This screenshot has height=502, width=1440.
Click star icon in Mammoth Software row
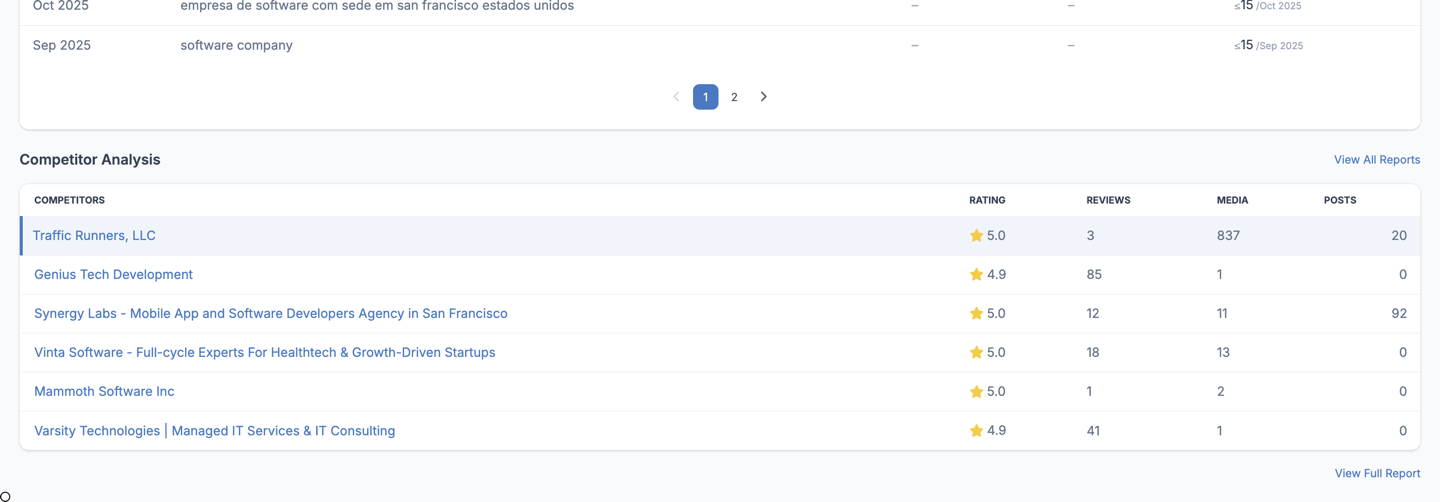[x=976, y=392]
